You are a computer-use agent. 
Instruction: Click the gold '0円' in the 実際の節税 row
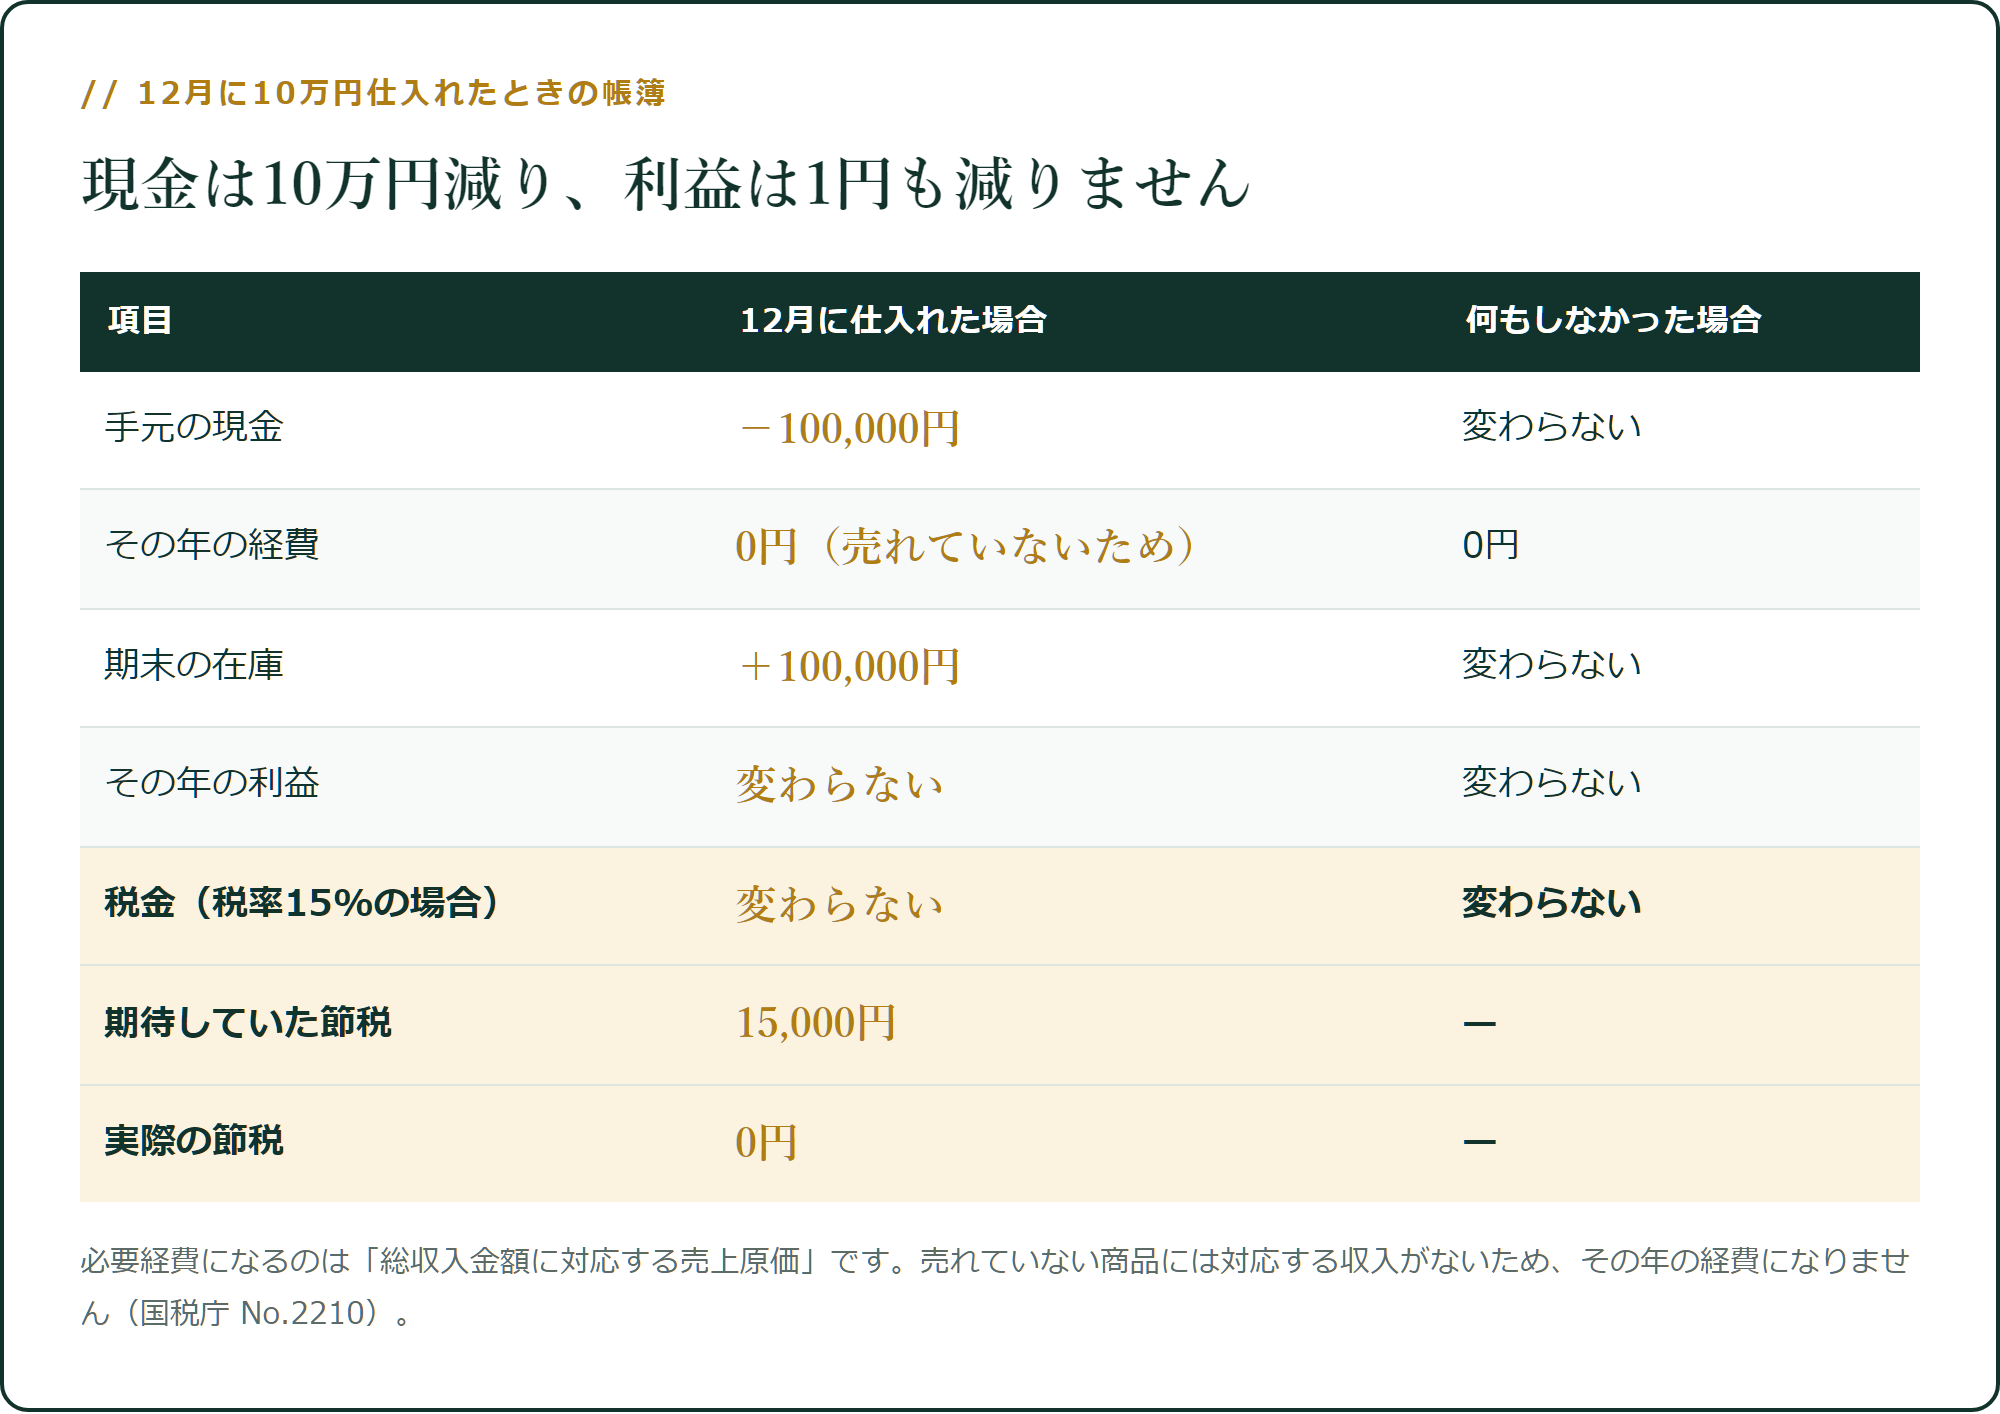coord(766,1143)
